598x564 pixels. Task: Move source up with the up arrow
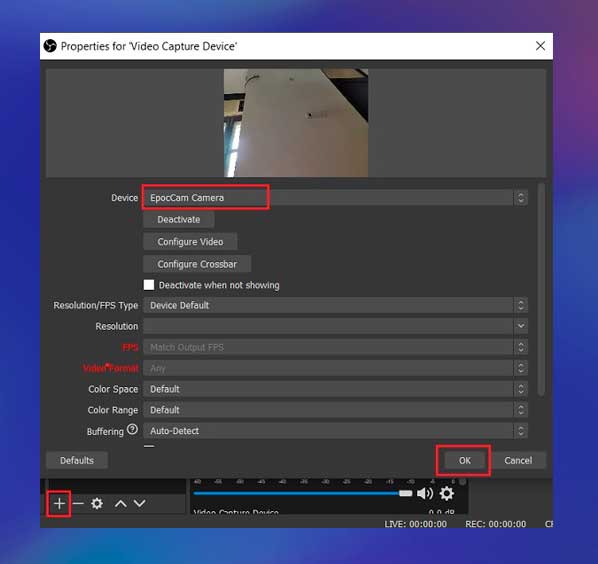(x=121, y=504)
